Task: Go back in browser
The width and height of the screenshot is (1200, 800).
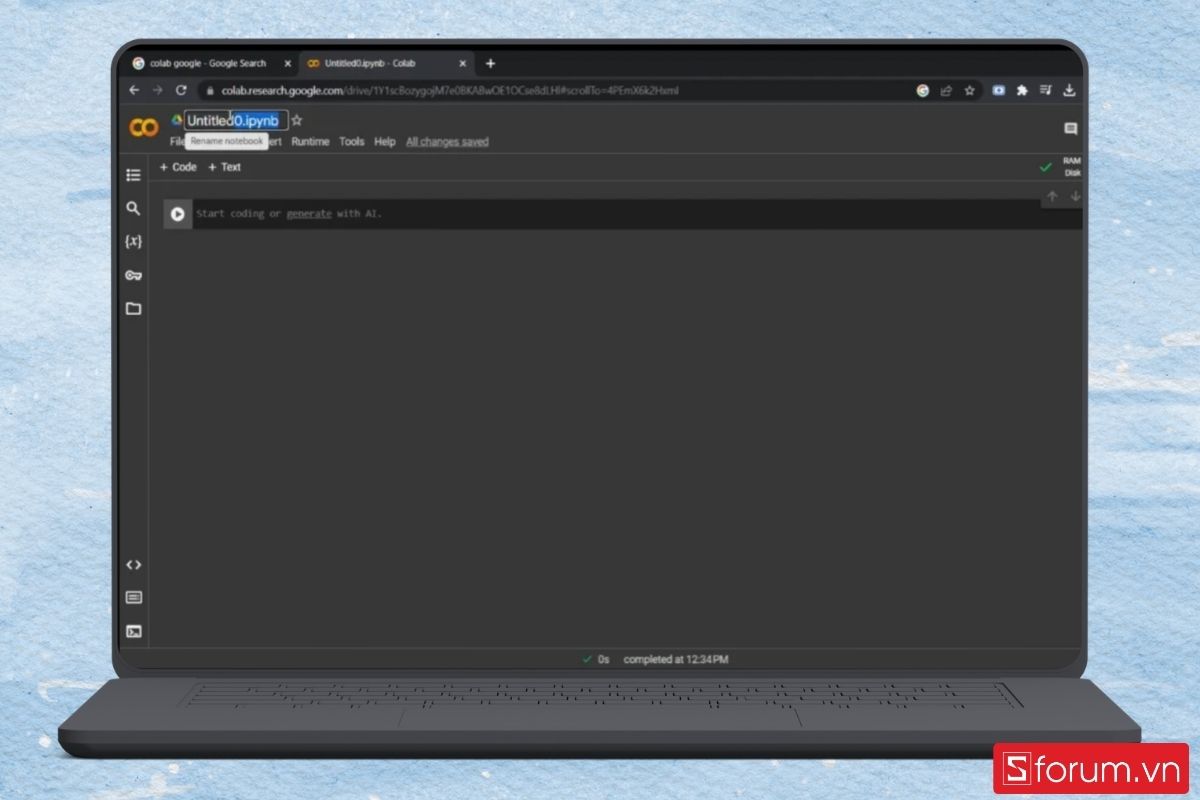Action: [x=135, y=90]
